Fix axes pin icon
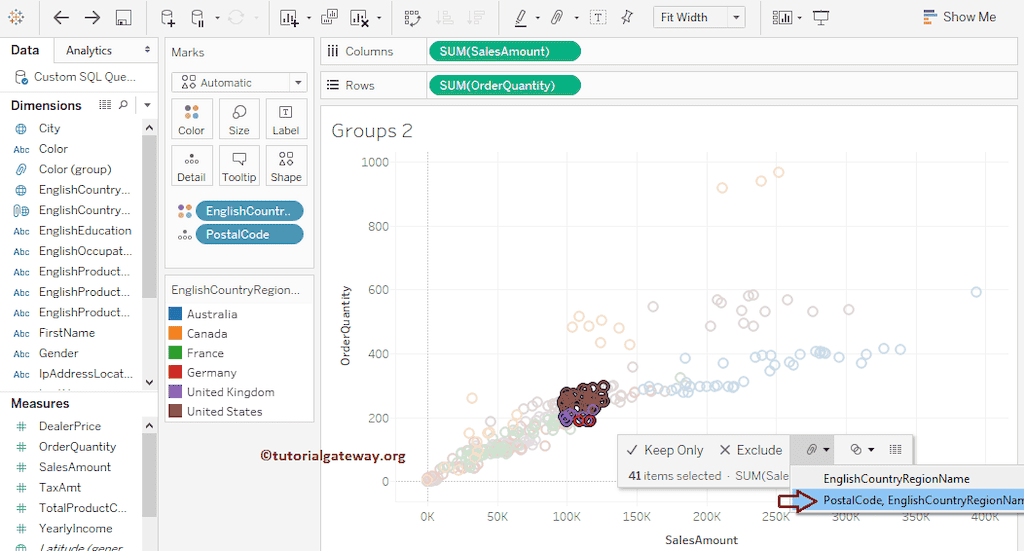1024x551 pixels. tap(627, 18)
